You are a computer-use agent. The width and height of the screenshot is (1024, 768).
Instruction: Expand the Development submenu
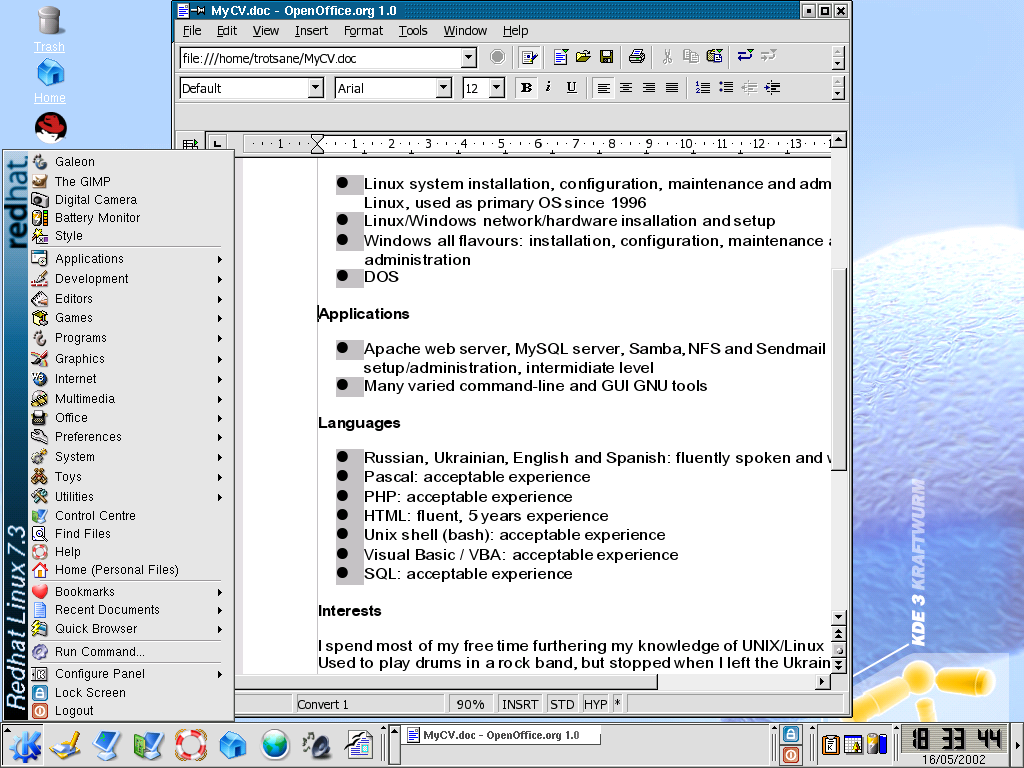pos(128,279)
